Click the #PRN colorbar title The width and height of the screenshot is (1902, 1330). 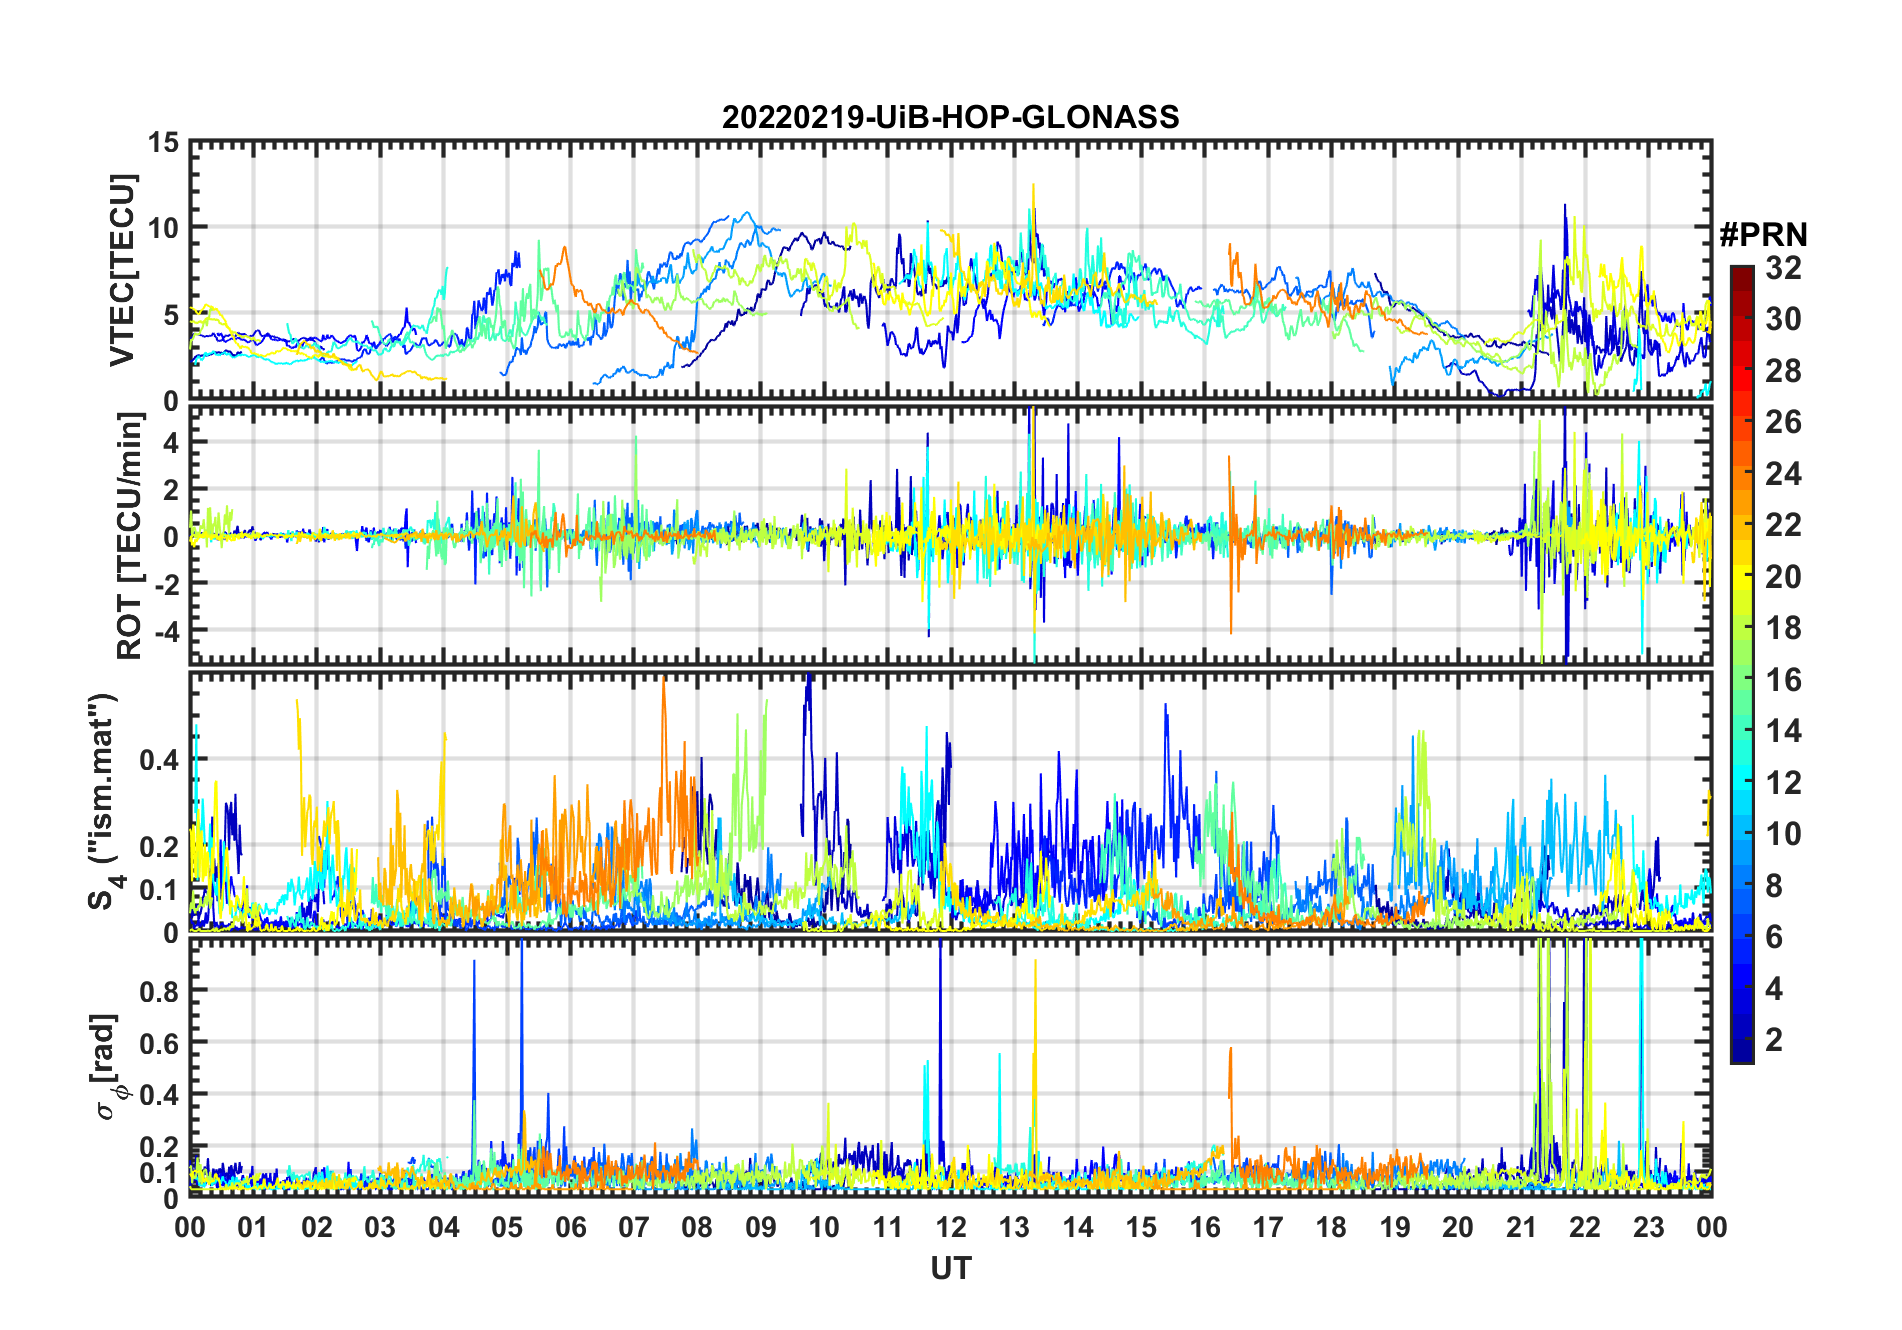(x=1763, y=234)
